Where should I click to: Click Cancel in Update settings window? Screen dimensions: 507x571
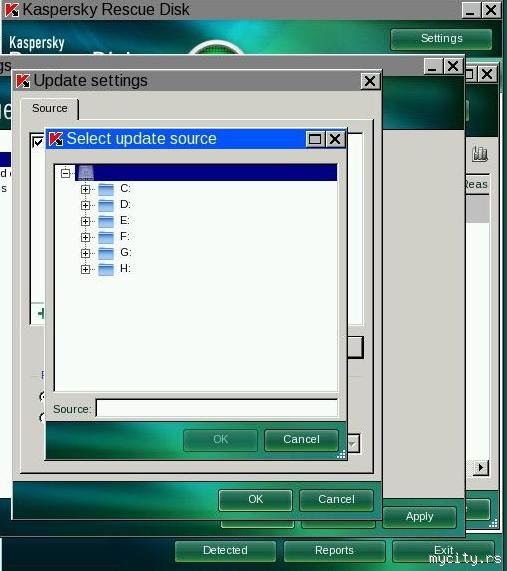tap(336, 500)
